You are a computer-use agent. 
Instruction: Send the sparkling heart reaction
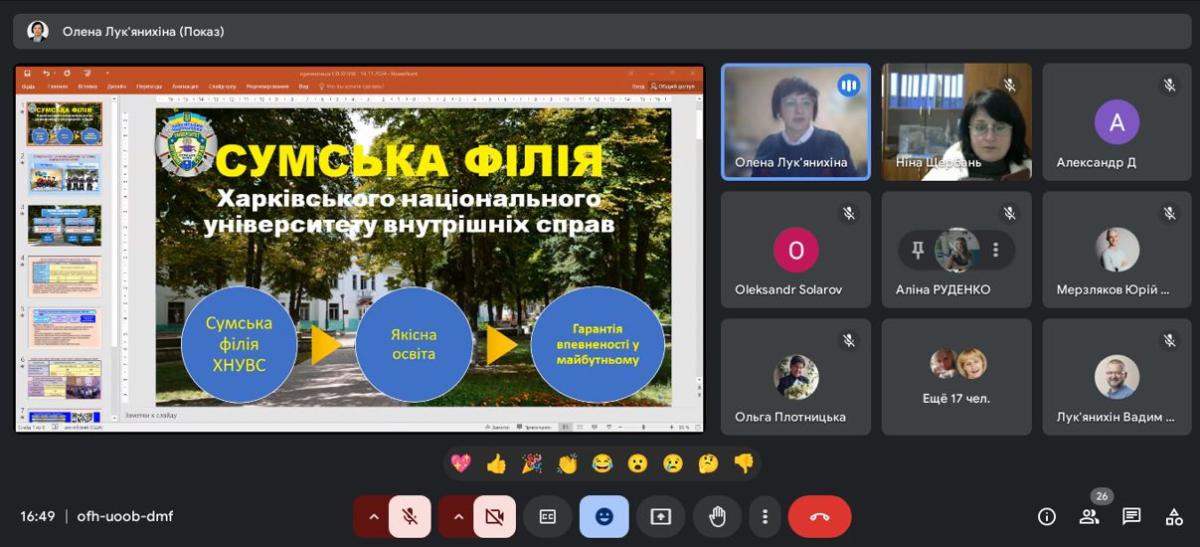pyautogui.click(x=461, y=463)
